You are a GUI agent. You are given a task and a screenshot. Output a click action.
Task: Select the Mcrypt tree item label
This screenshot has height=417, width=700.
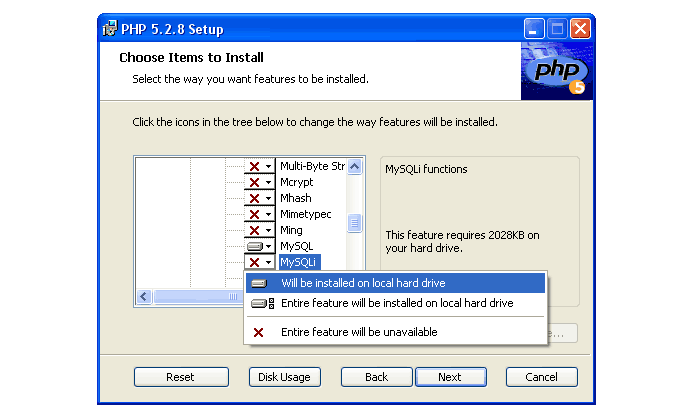(x=296, y=182)
